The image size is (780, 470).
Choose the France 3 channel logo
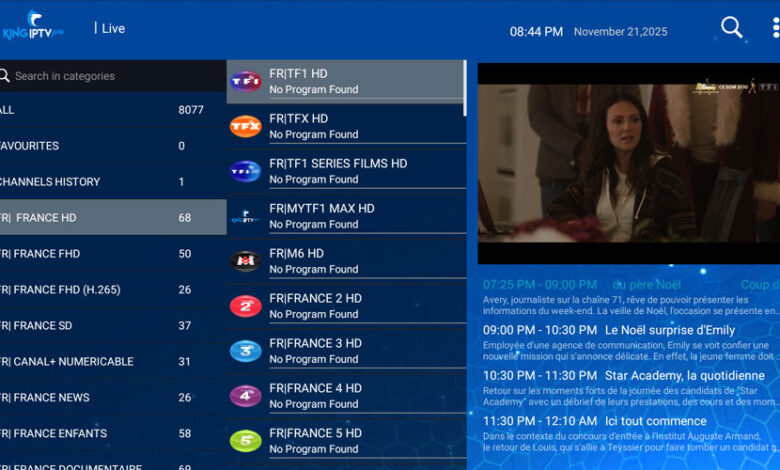pos(245,351)
